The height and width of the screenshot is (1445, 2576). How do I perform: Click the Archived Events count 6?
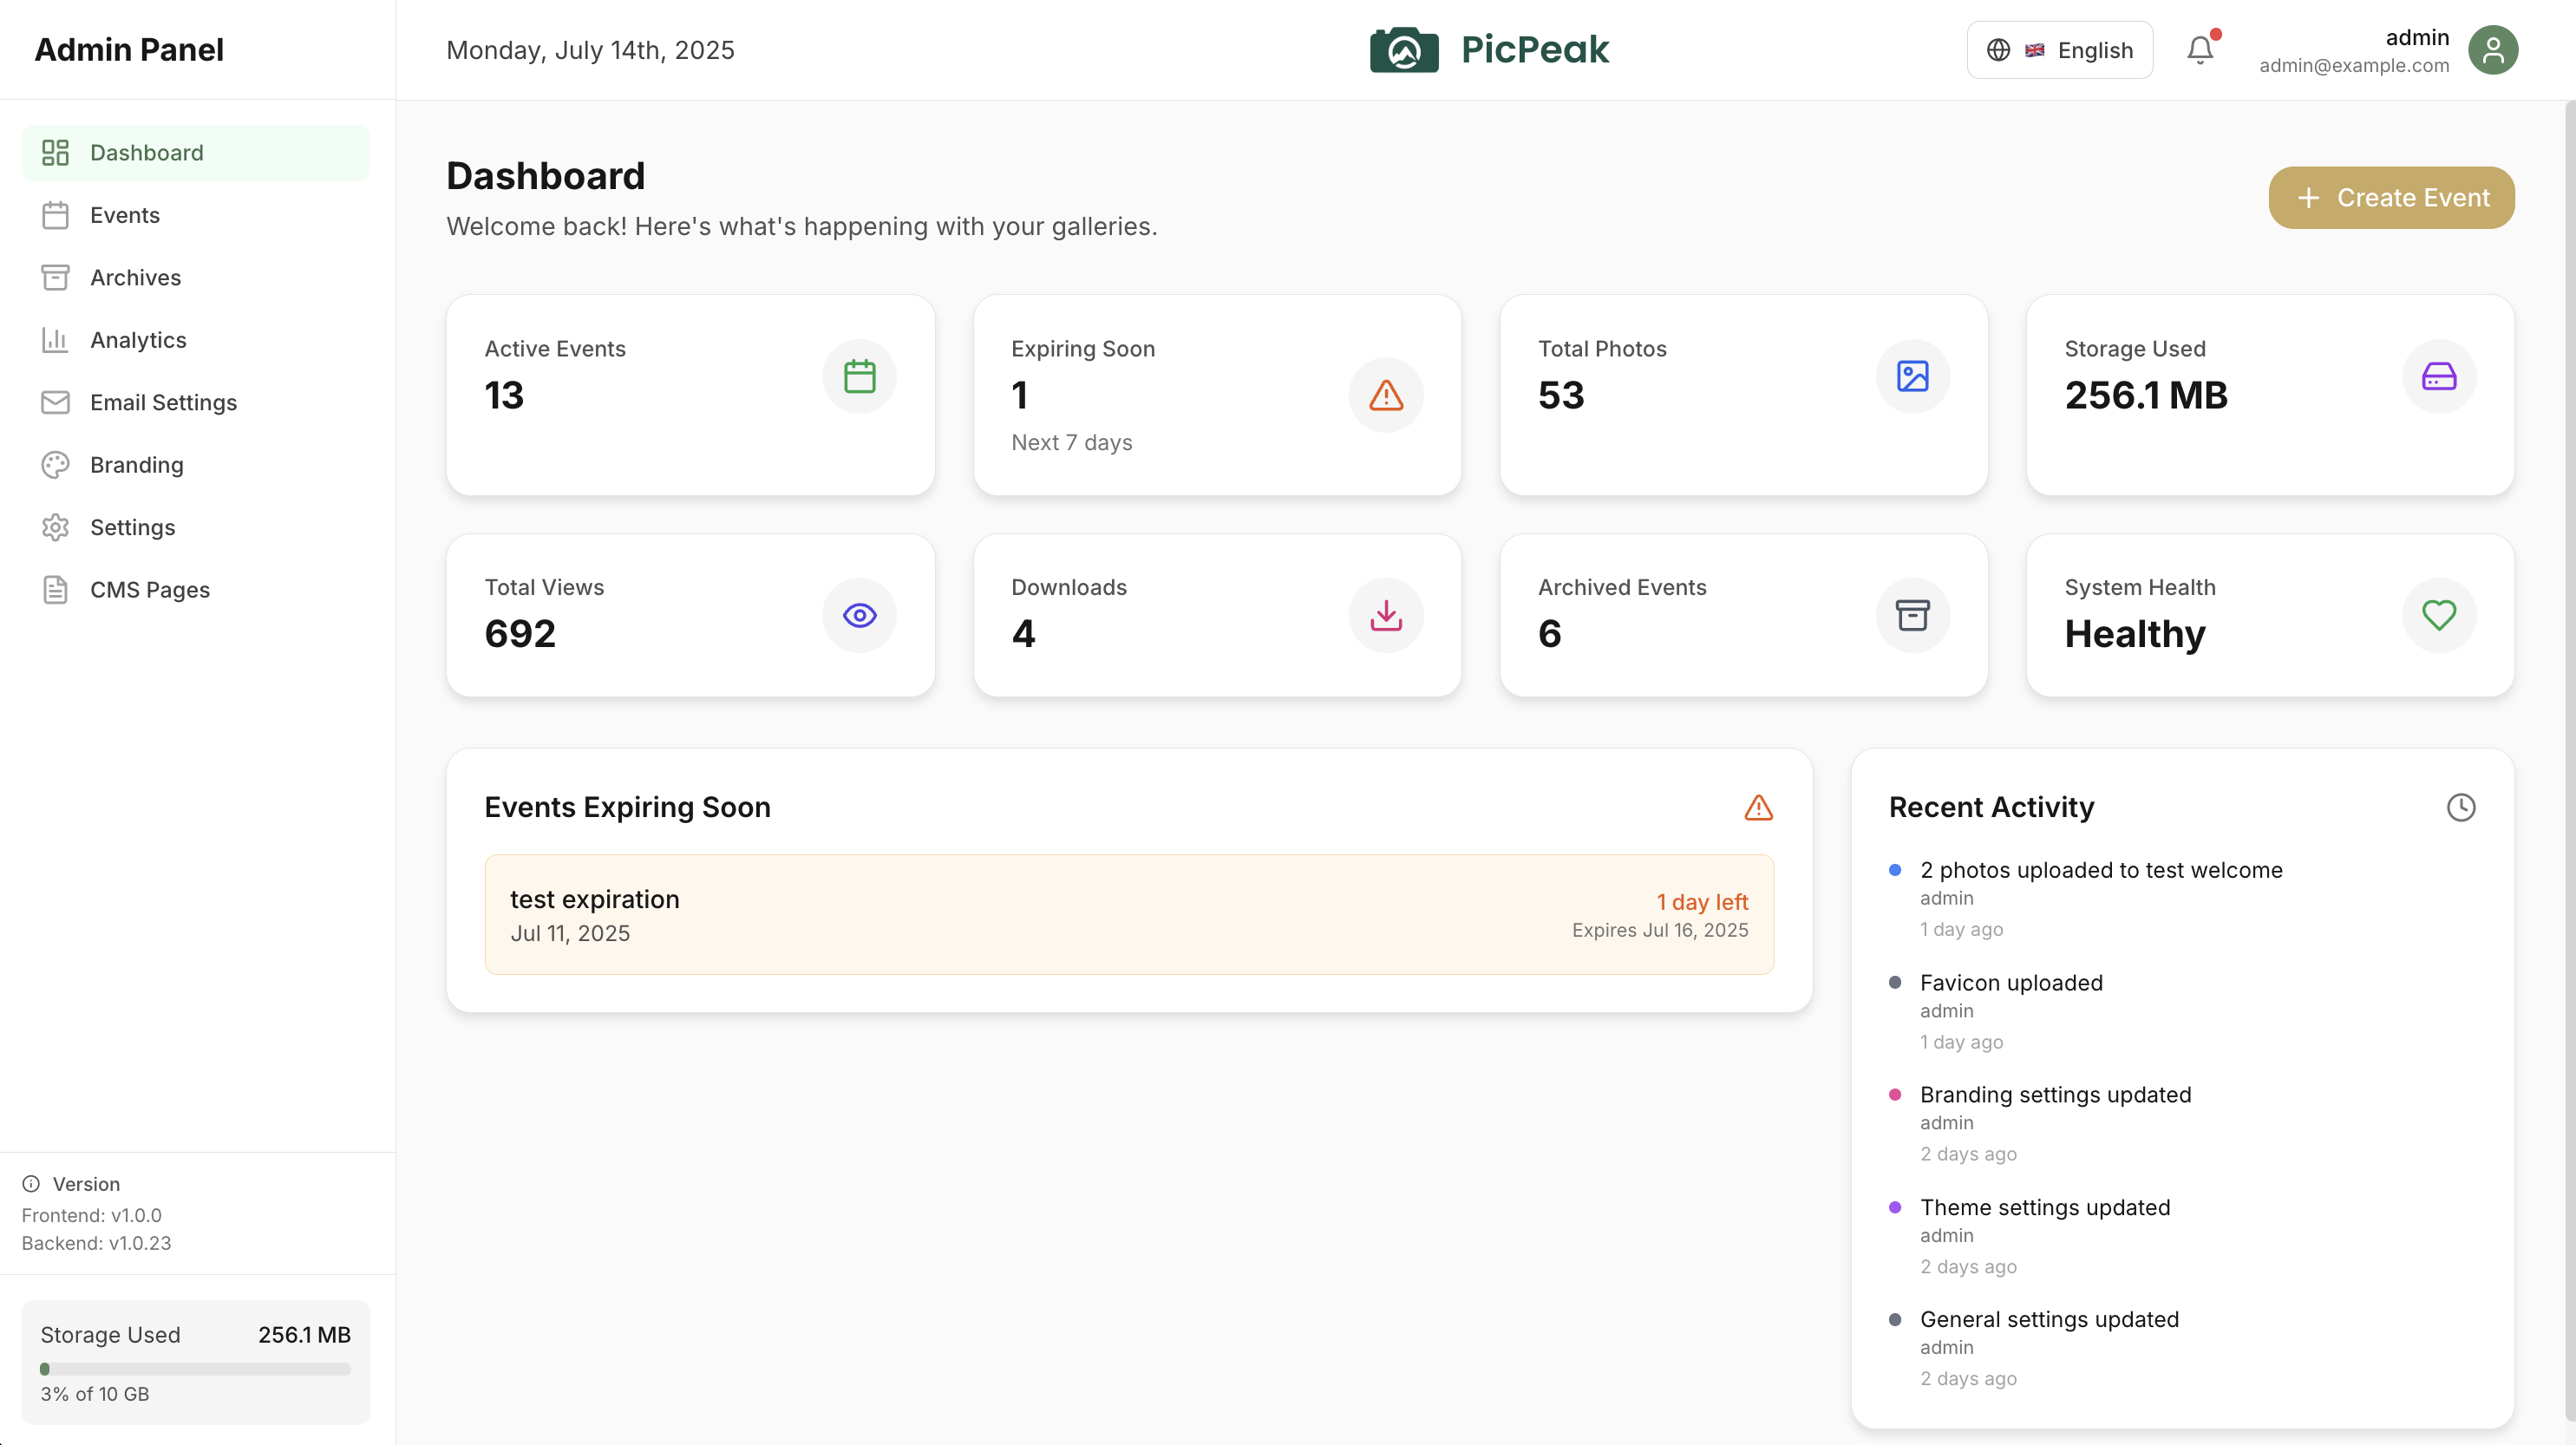click(x=1549, y=634)
